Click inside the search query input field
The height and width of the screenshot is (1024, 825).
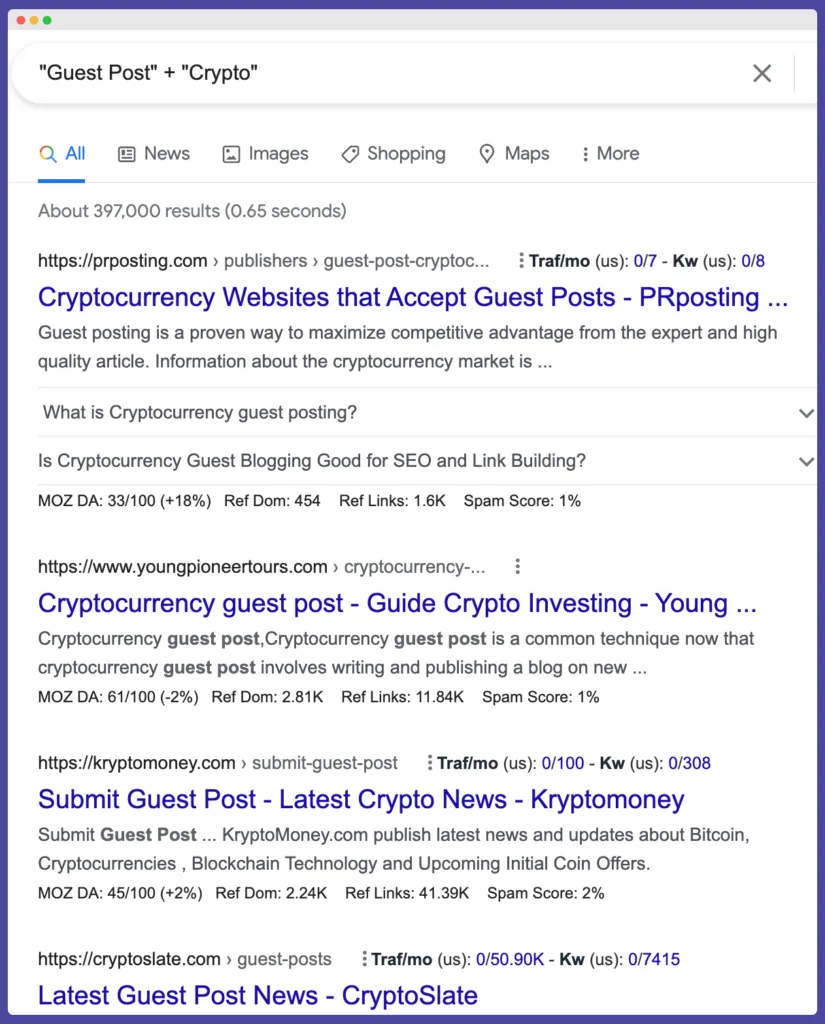point(300,73)
